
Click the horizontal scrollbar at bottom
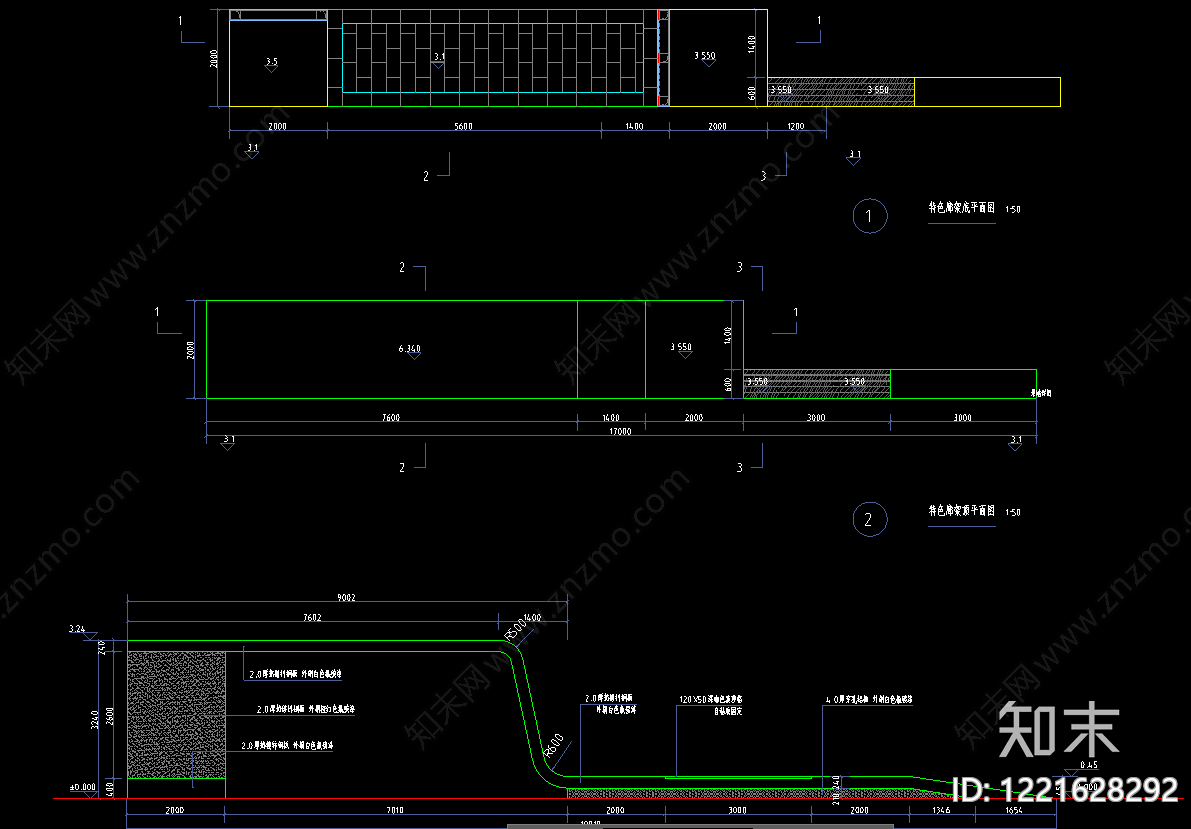[x=700, y=826]
